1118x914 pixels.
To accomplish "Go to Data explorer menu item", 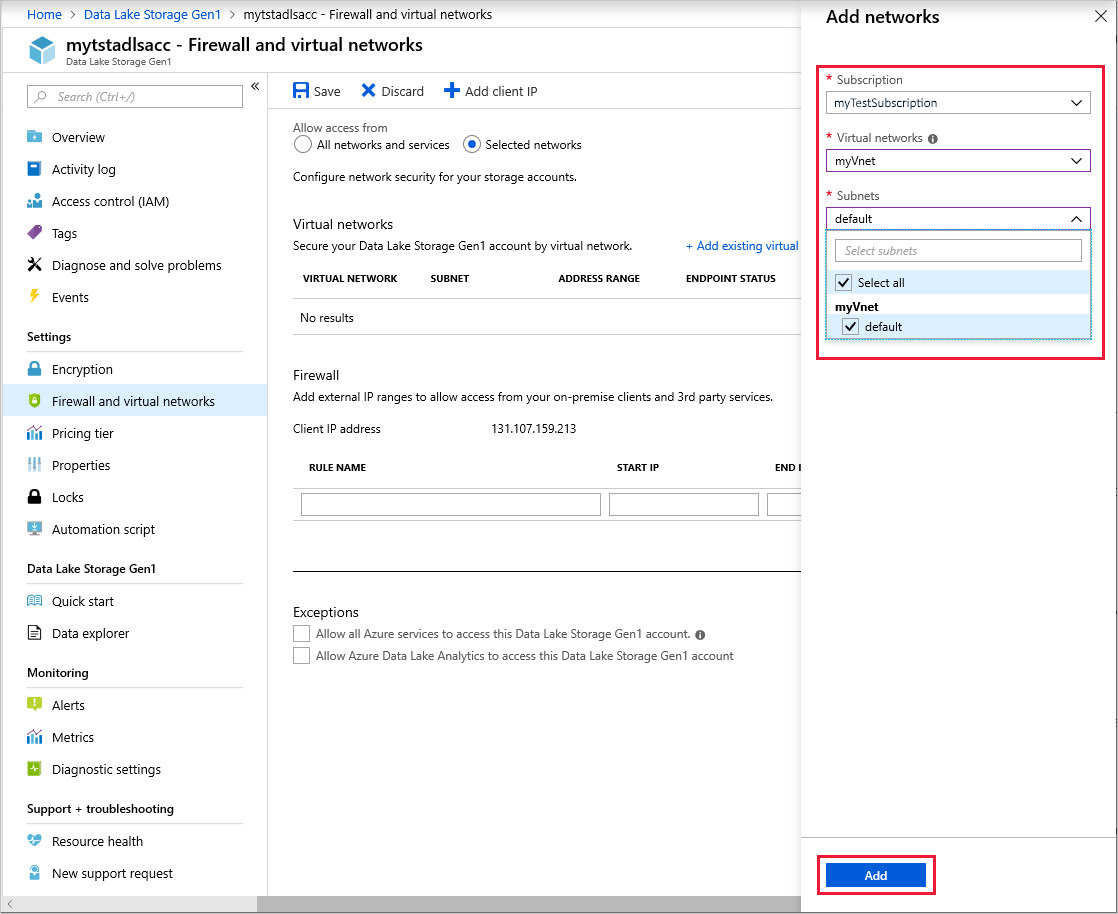I will click(x=90, y=633).
